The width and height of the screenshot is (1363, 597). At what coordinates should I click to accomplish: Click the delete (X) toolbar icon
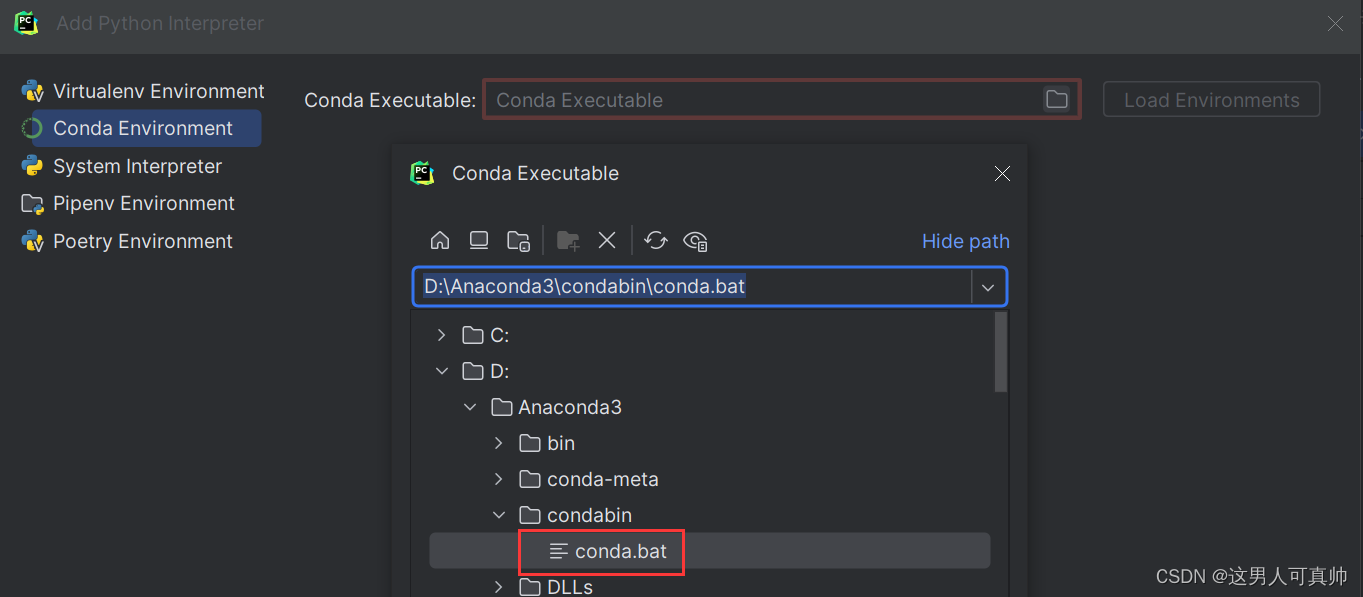607,240
